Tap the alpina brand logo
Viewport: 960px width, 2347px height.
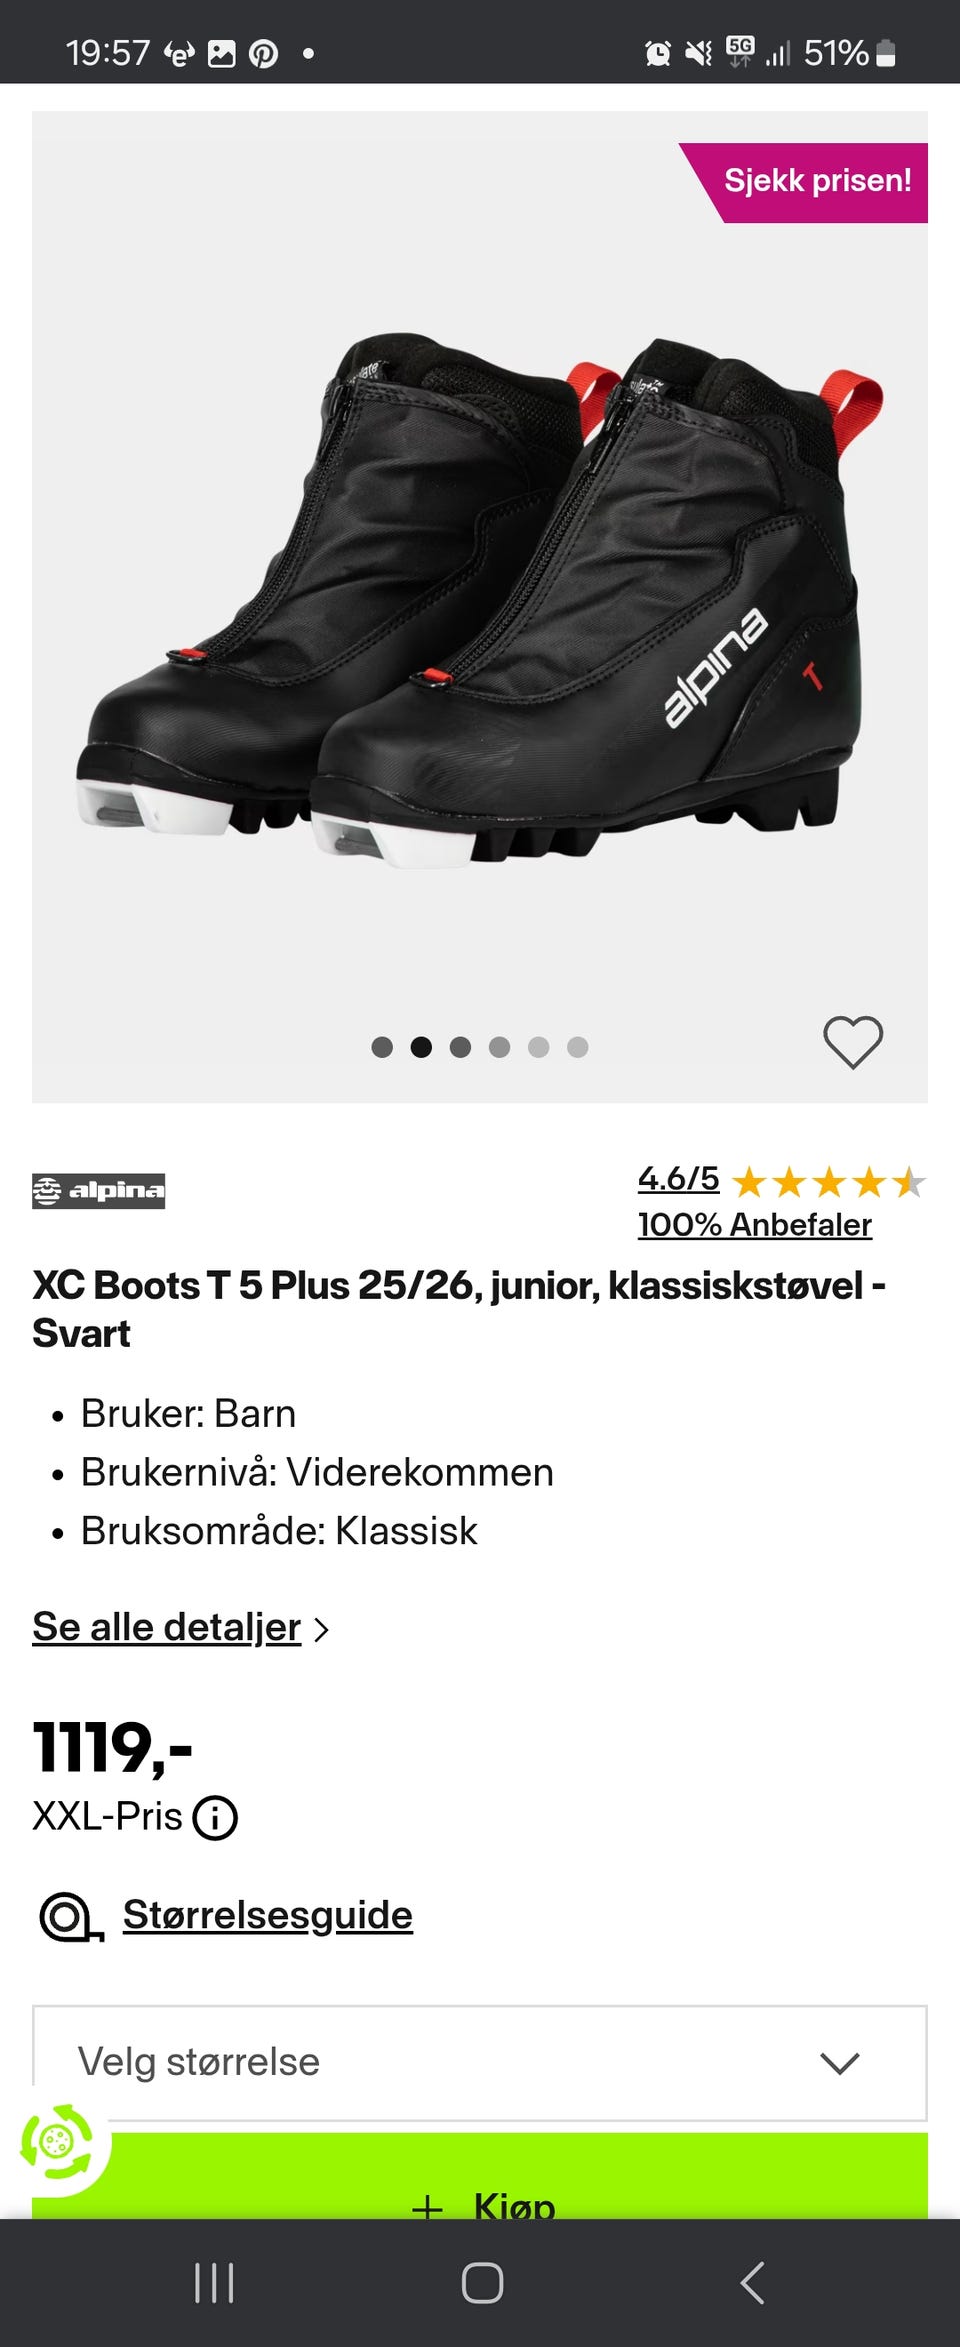pyautogui.click(x=98, y=1190)
